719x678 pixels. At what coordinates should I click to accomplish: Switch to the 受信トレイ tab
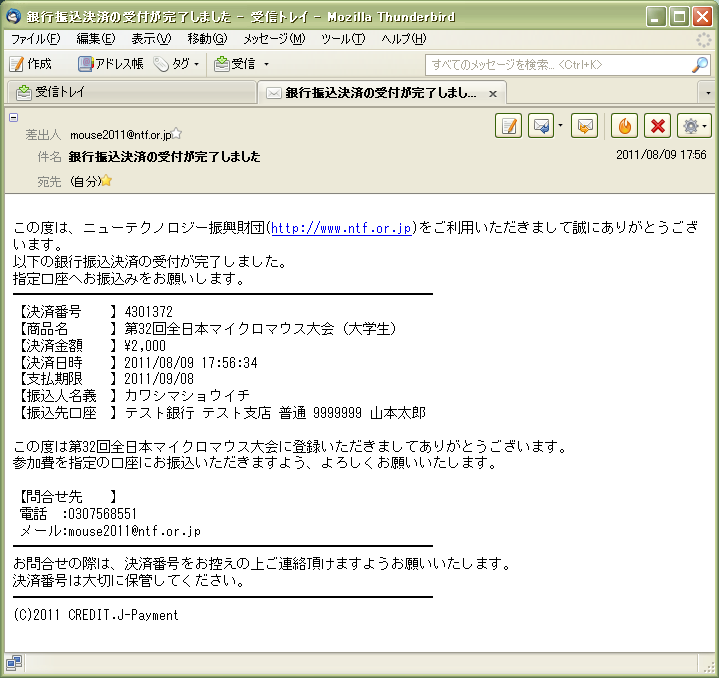click(132, 92)
